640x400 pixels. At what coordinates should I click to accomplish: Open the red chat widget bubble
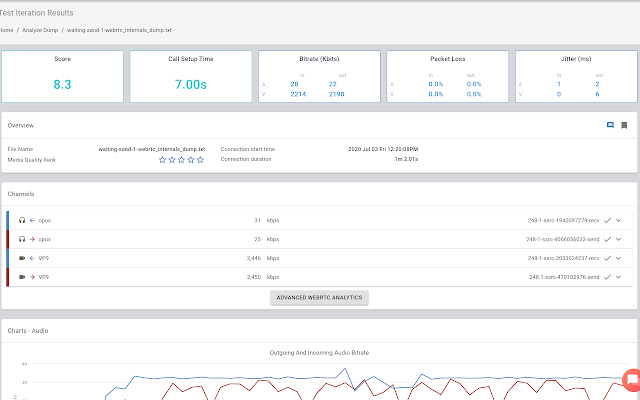(x=631, y=379)
